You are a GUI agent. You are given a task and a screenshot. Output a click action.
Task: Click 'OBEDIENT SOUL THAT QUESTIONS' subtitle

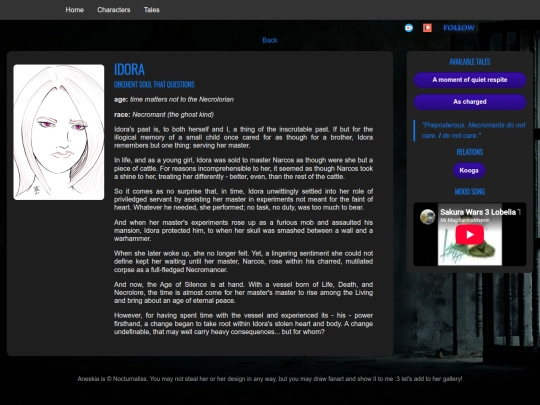(x=154, y=85)
